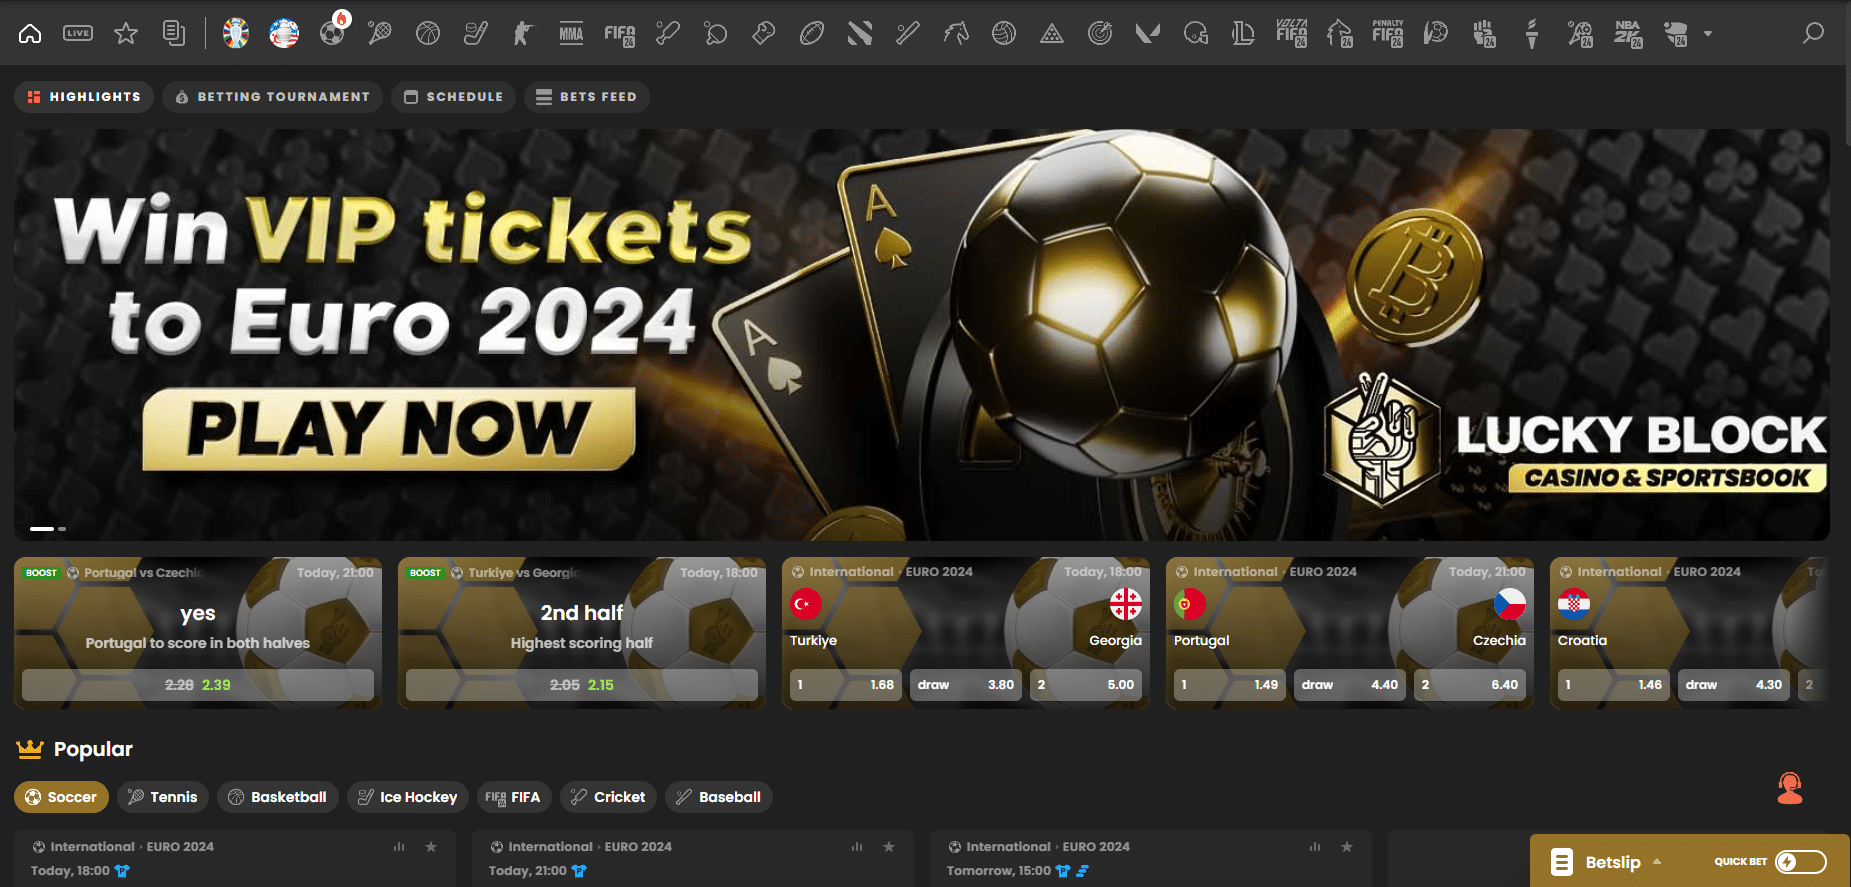Viewport: 1851px width, 887px height.
Task: Select Ice Hockey popular filter
Action: pos(408,797)
